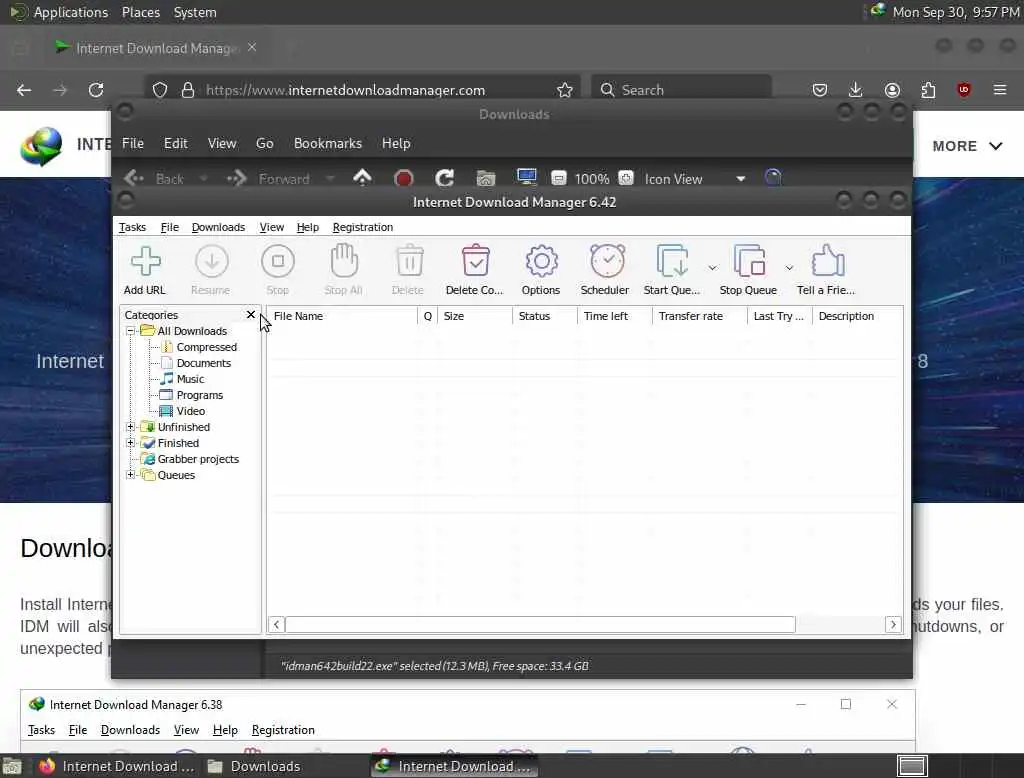Click the Reload icon in the file manager toolbar
Viewport: 1024px width, 778px height.
pyautogui.click(x=445, y=178)
